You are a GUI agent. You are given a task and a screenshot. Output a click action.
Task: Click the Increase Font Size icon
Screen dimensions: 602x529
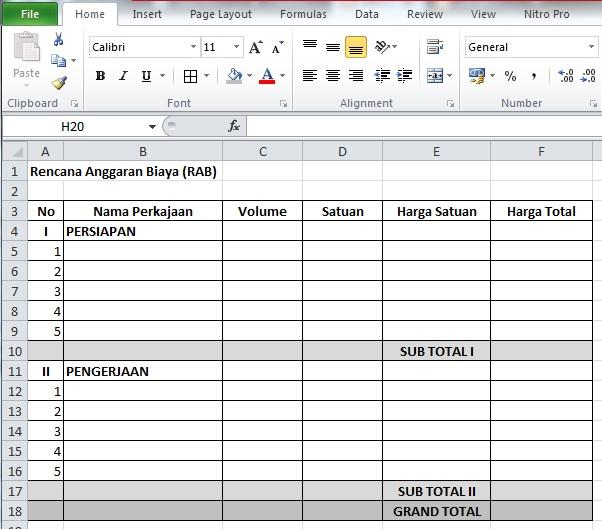(256, 47)
